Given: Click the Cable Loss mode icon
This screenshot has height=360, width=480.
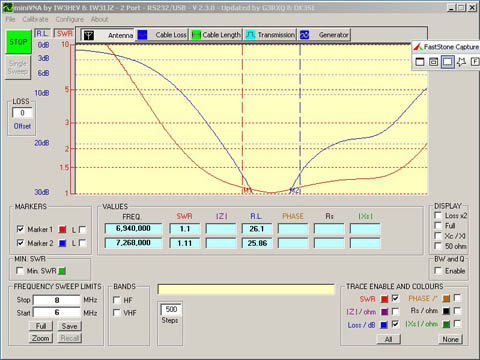Looking at the screenshot, I should point(142,35).
